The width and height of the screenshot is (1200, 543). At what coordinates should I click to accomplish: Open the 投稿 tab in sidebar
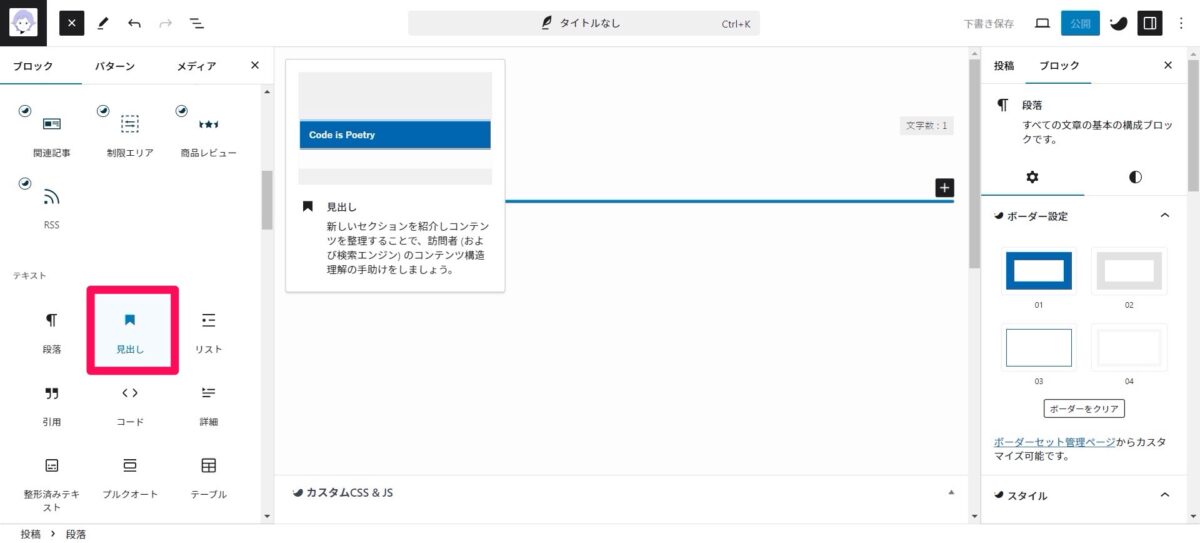click(x=1004, y=66)
